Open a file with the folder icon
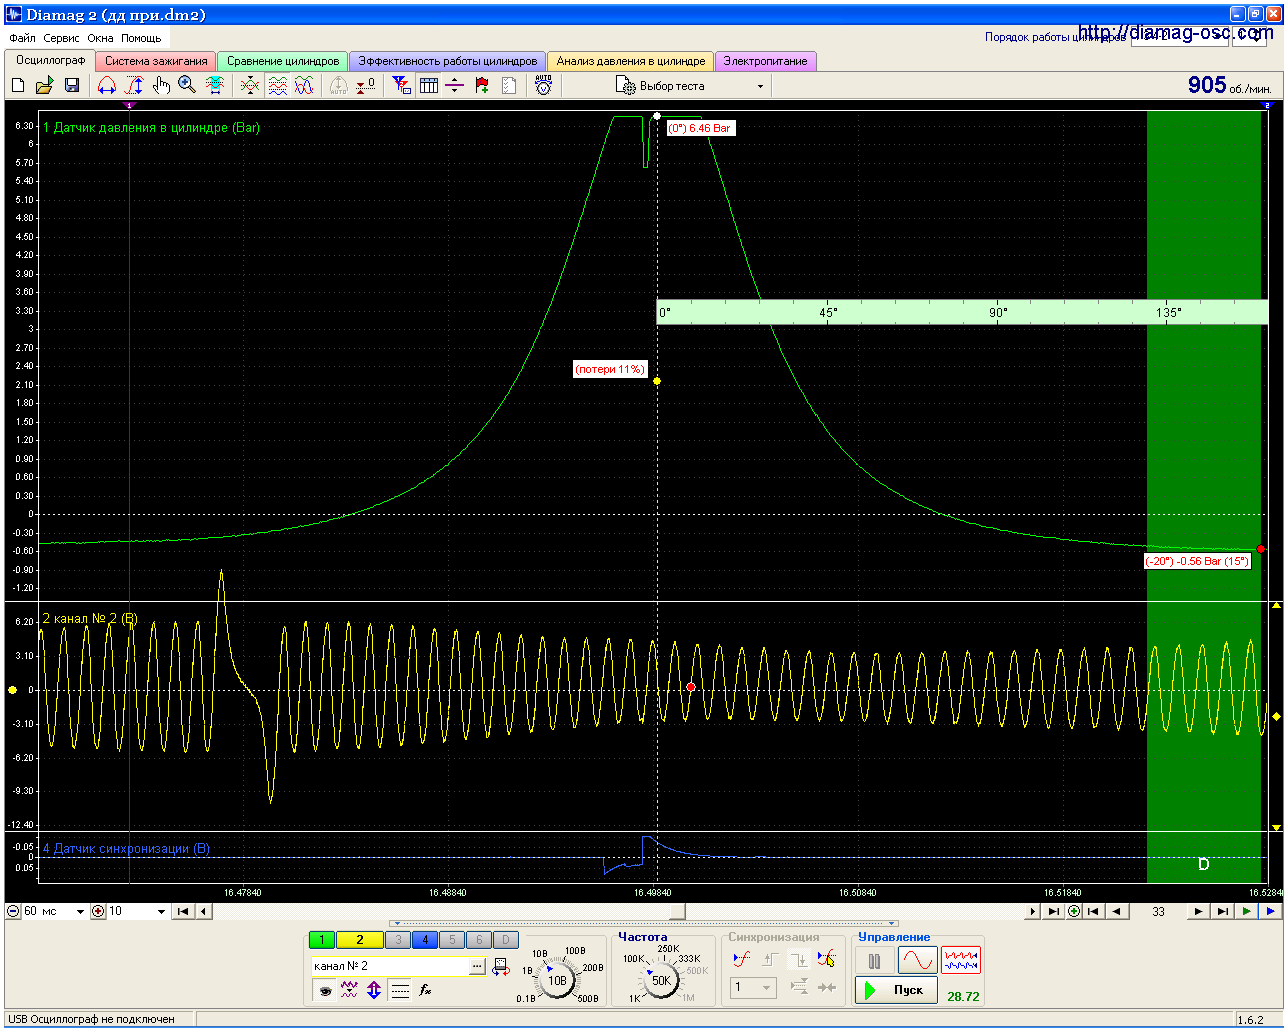 coord(44,86)
